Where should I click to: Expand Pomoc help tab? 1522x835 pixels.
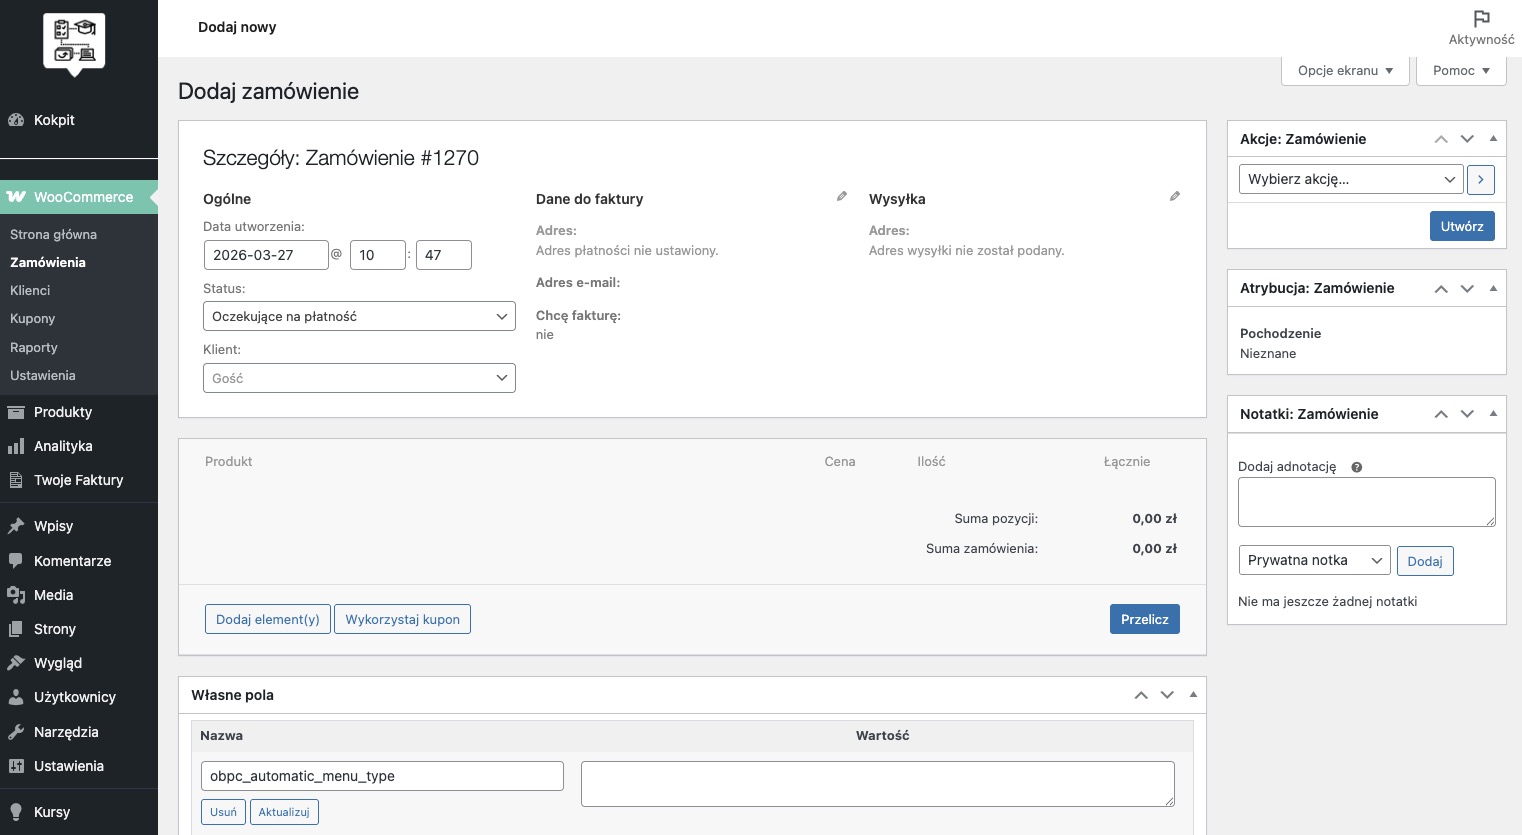[x=1461, y=71]
